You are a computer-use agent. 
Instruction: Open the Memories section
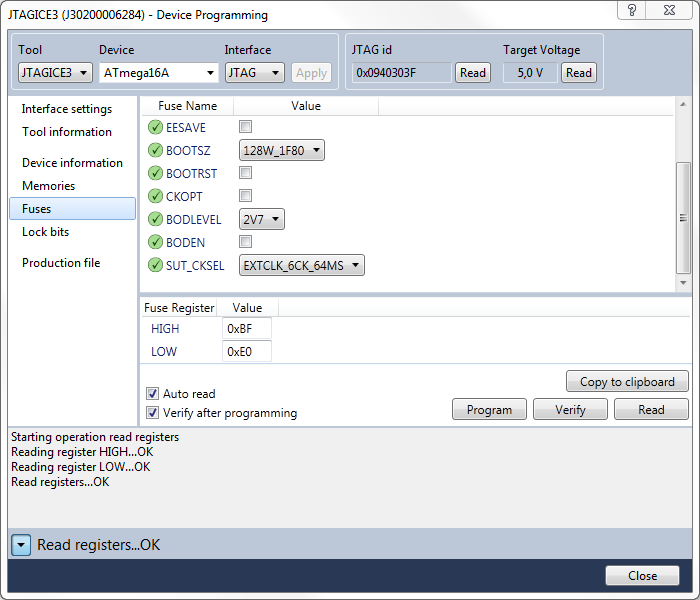pos(48,186)
